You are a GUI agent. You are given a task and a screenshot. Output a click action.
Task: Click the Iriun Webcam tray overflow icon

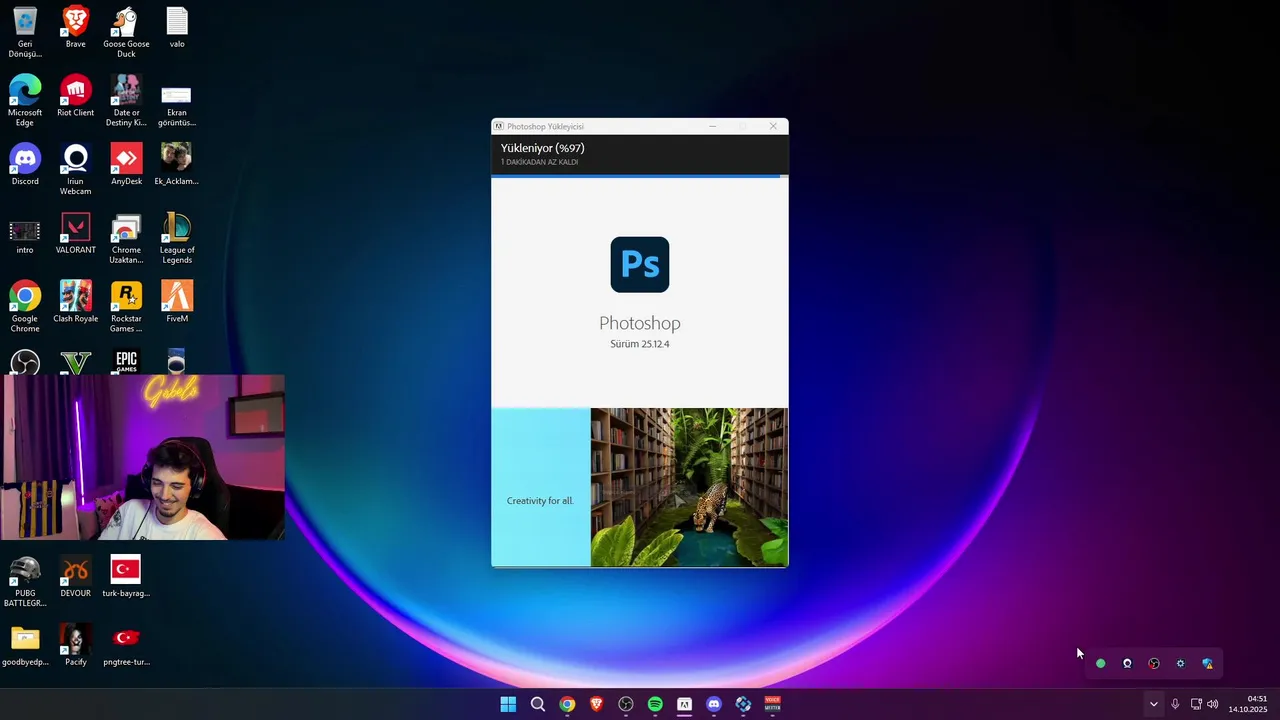(1127, 663)
